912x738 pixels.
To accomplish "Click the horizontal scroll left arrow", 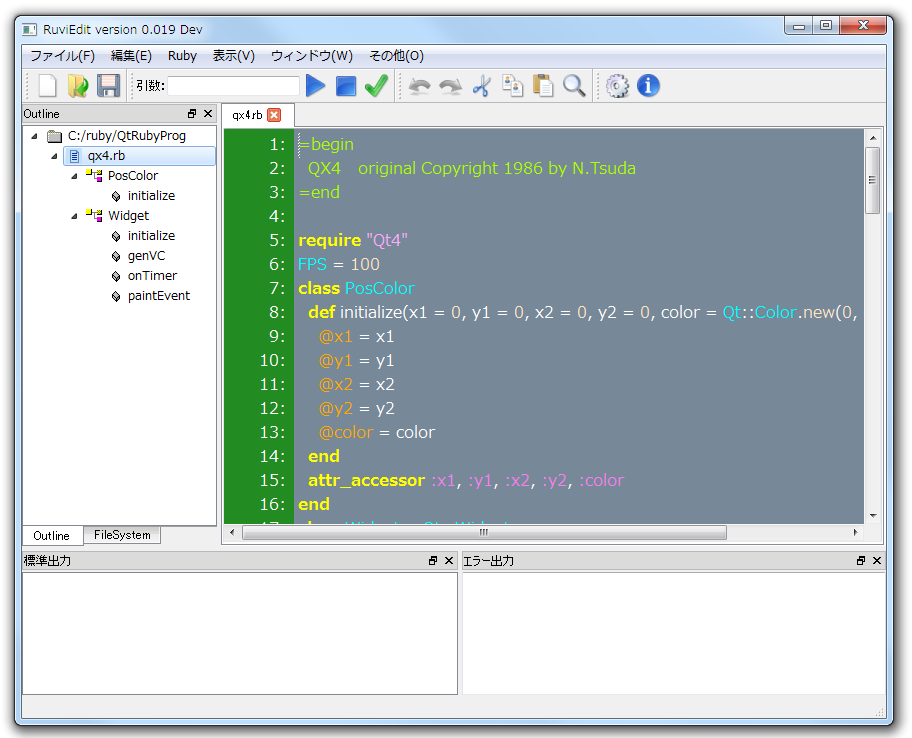I will pyautogui.click(x=232, y=533).
